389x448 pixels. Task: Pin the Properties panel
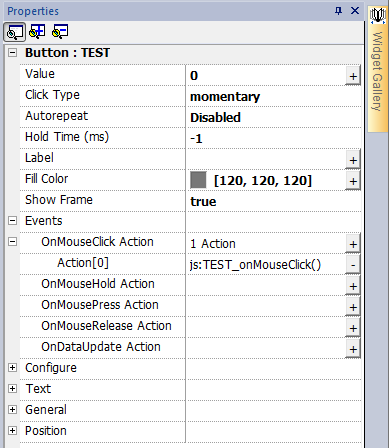point(338,11)
